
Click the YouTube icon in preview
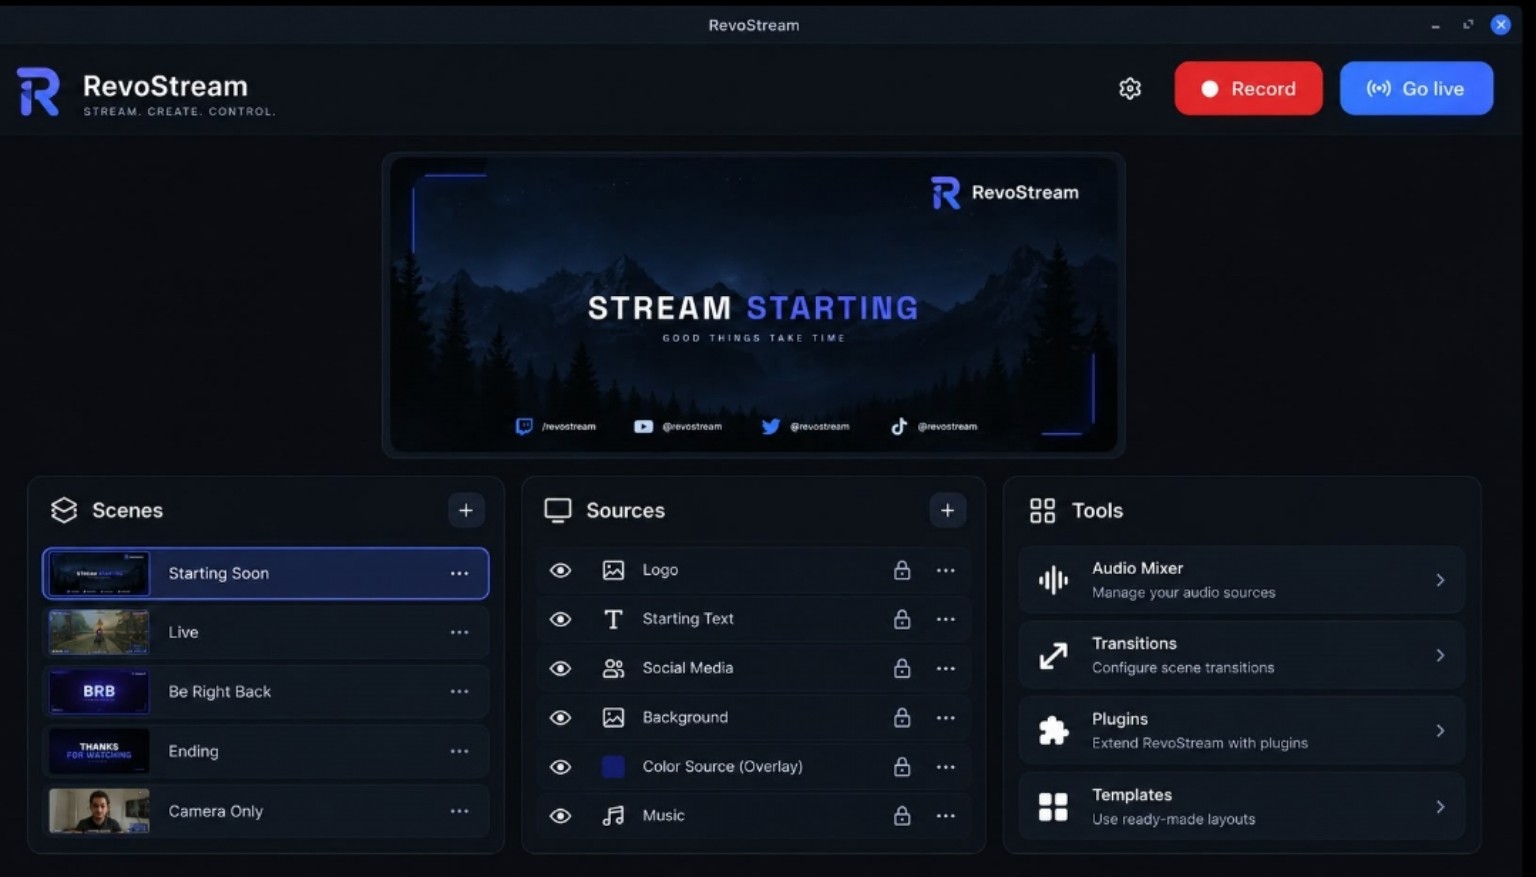pyautogui.click(x=643, y=426)
